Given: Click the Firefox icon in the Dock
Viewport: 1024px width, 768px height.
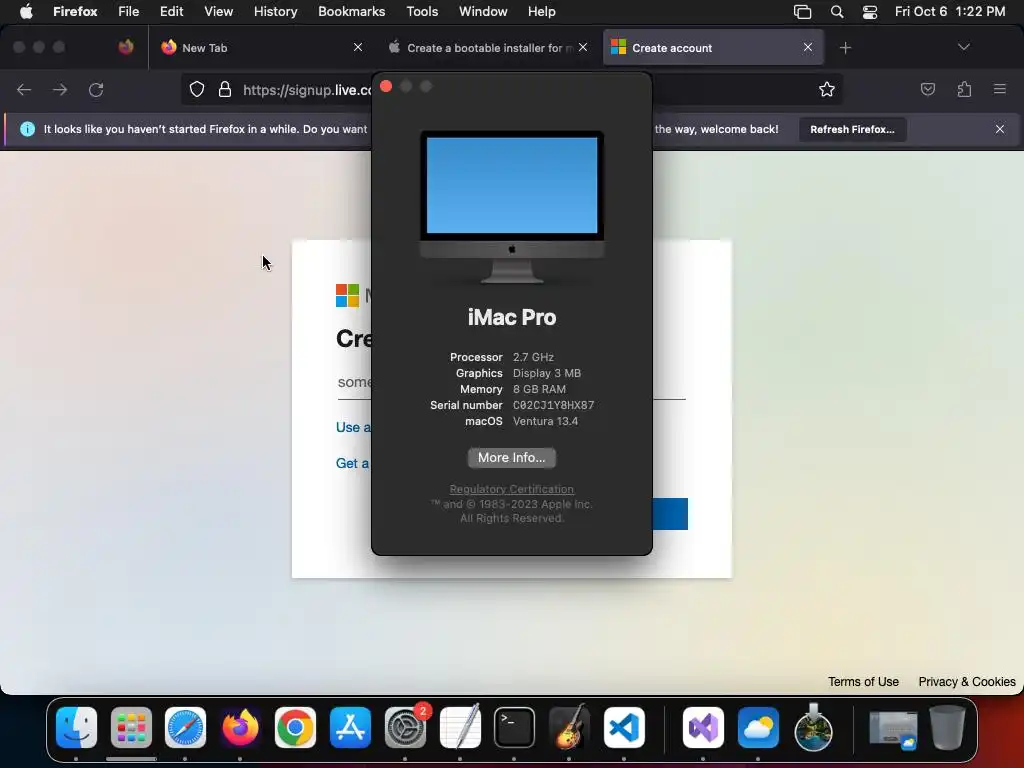Looking at the screenshot, I should click(x=240, y=727).
